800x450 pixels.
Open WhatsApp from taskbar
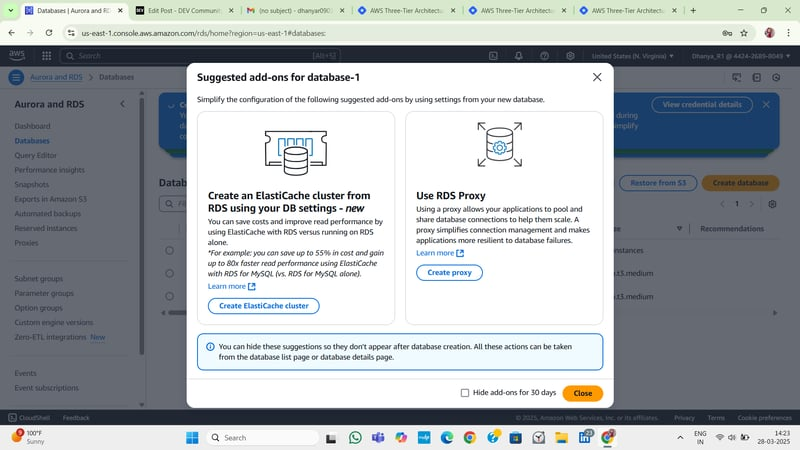pos(355,438)
